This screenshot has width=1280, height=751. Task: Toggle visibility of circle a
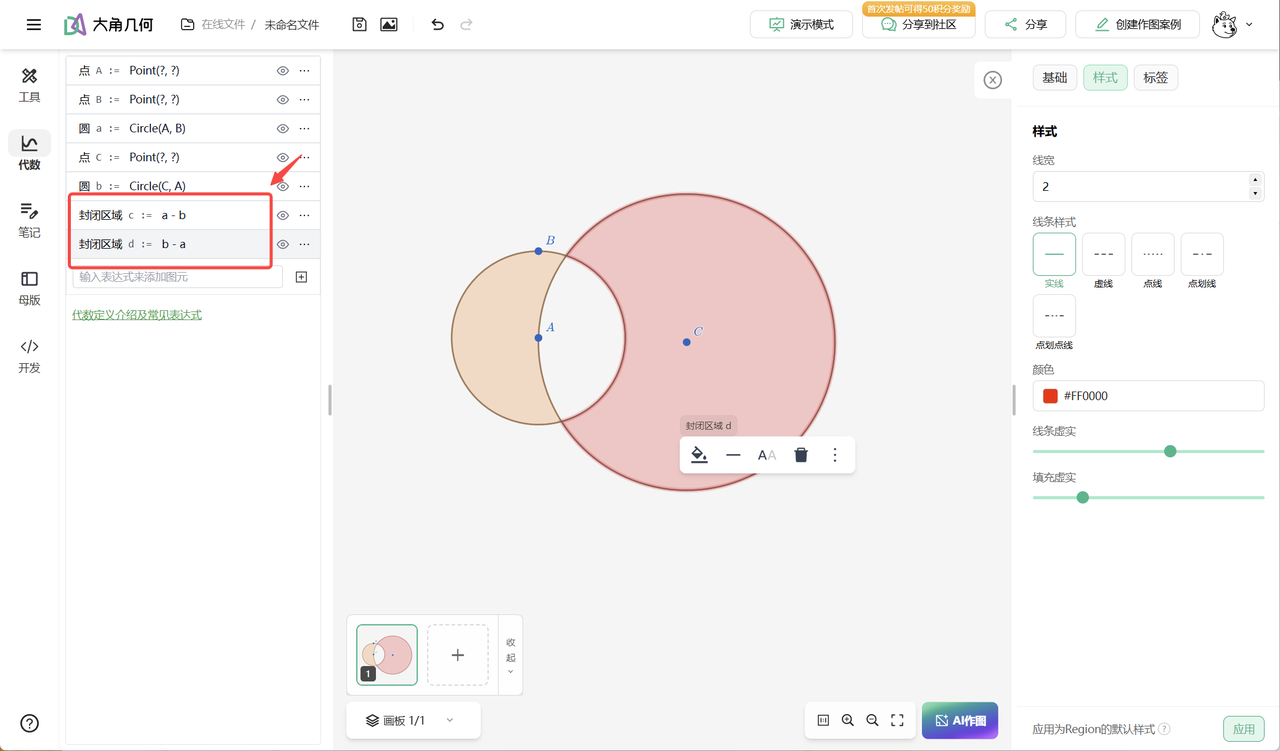[x=283, y=129]
